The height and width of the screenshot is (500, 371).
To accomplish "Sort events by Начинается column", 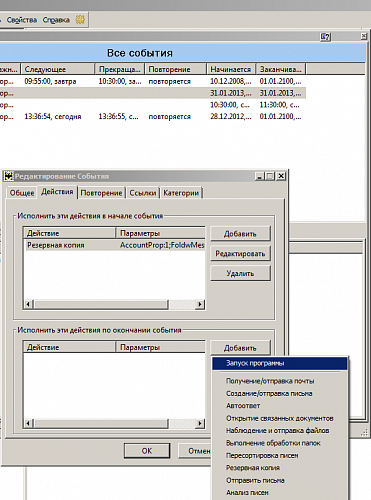I will pyautogui.click(x=231, y=69).
